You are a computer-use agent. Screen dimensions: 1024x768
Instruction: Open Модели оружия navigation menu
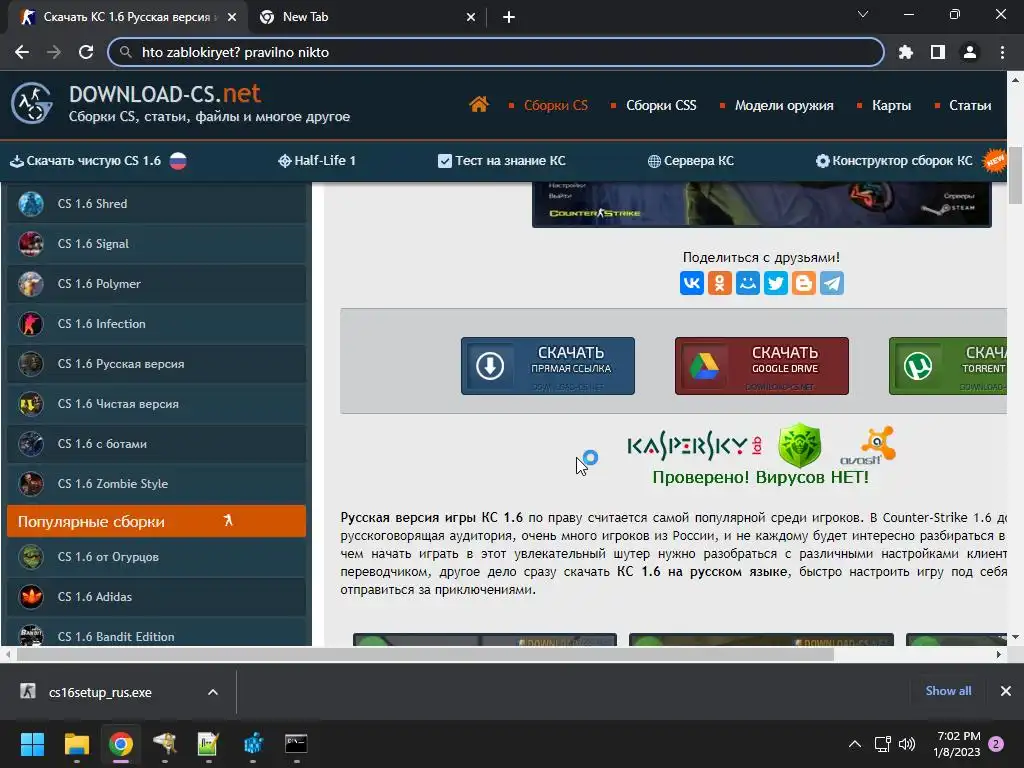pos(784,105)
